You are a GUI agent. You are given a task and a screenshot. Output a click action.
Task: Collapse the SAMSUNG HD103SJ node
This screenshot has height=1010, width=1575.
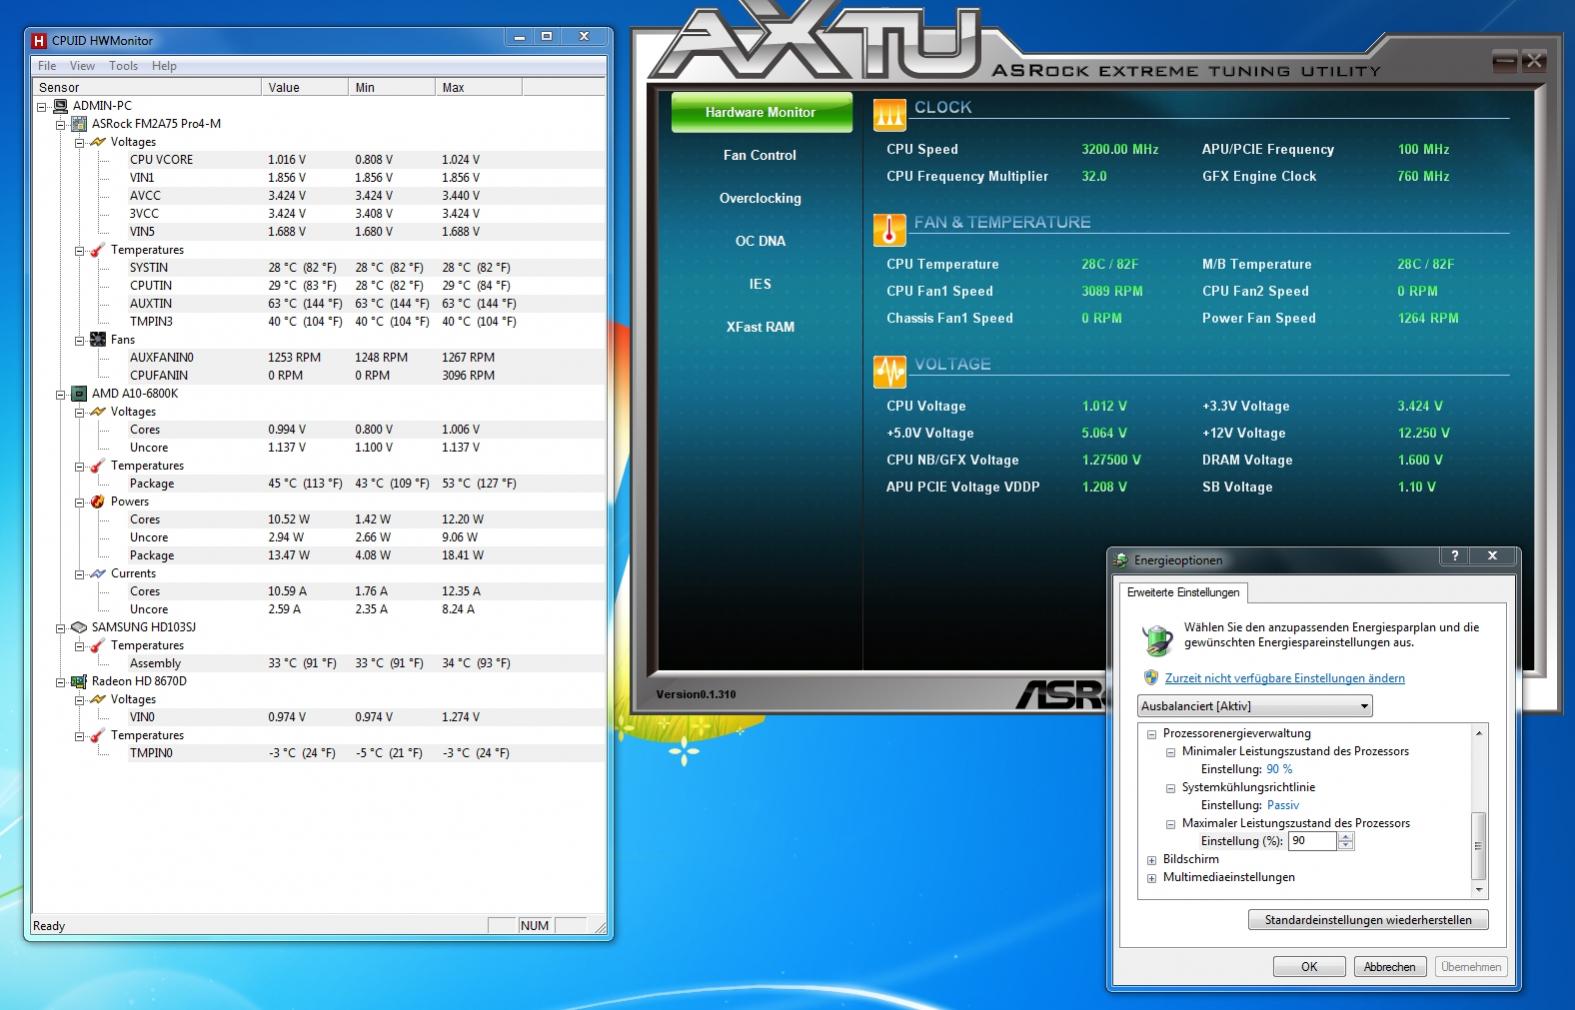[61, 628]
